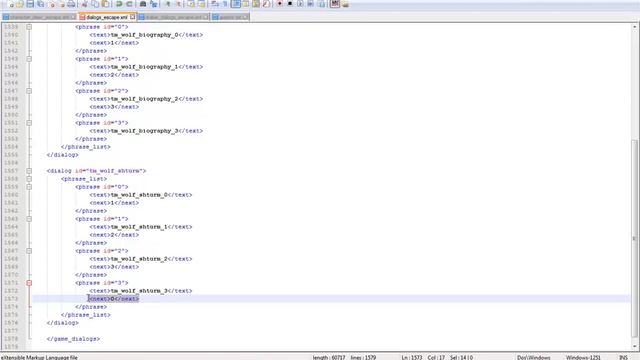Click the New file toolbar icon
This screenshot has height=360, width=640.
10,4
